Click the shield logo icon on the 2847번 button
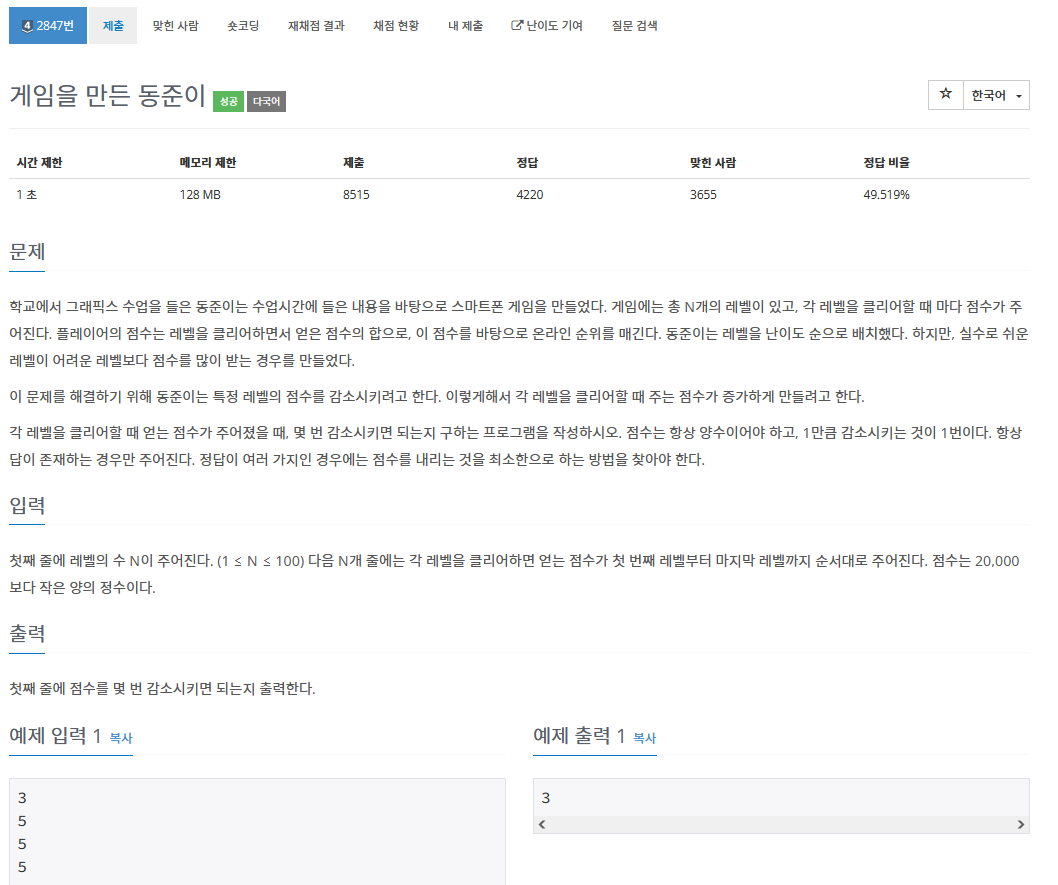 27,25
